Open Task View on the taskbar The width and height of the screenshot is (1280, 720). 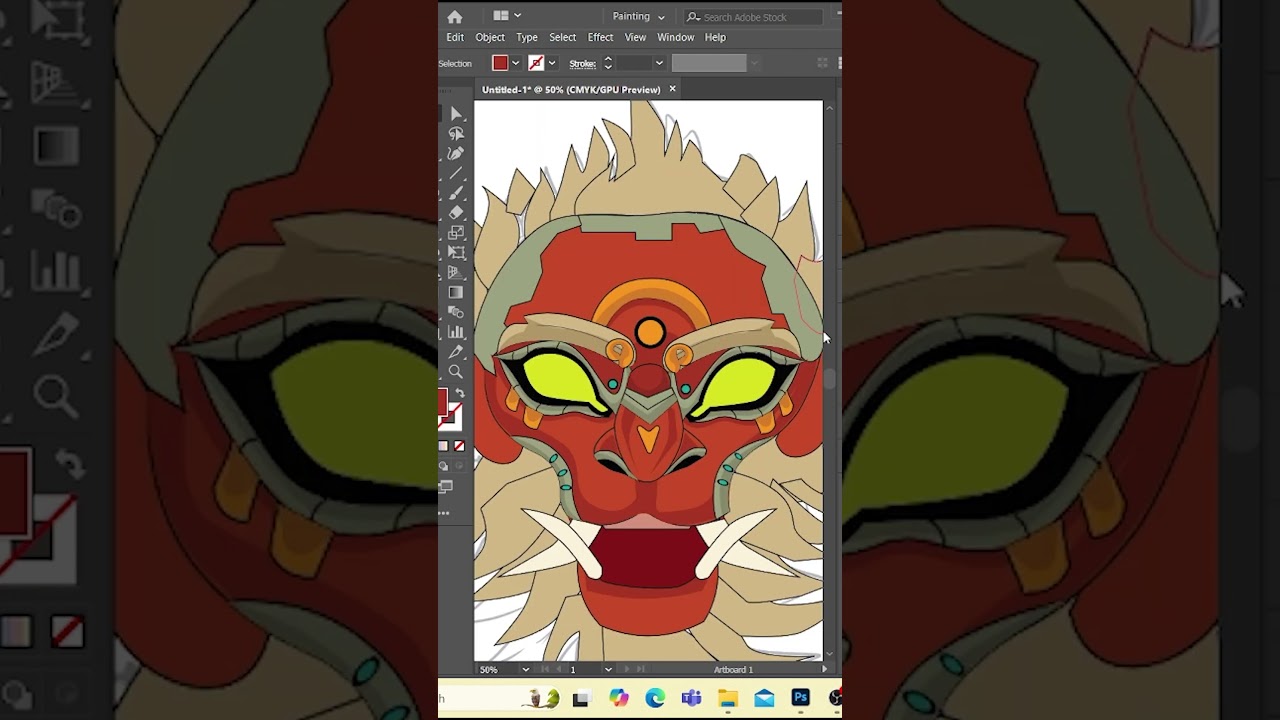tap(582, 698)
